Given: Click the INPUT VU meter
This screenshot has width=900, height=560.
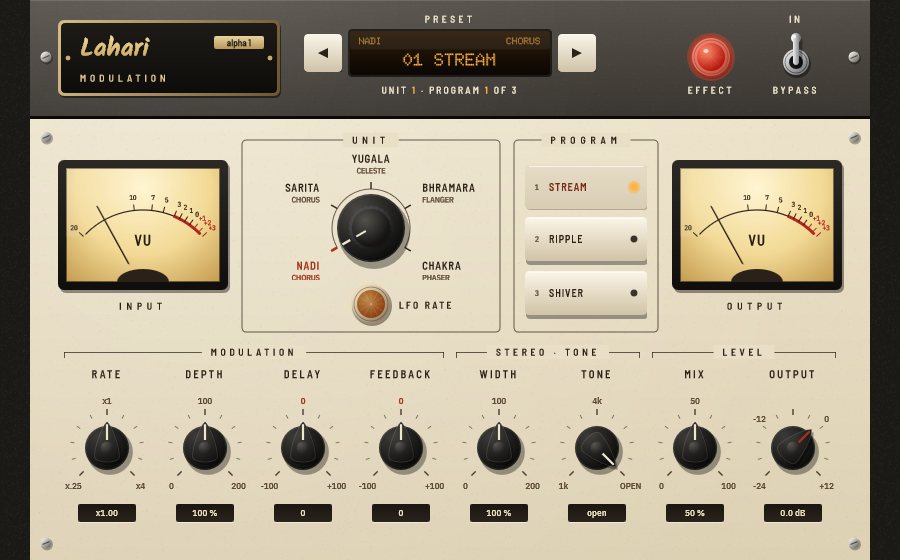Looking at the screenshot, I should coord(143,225).
